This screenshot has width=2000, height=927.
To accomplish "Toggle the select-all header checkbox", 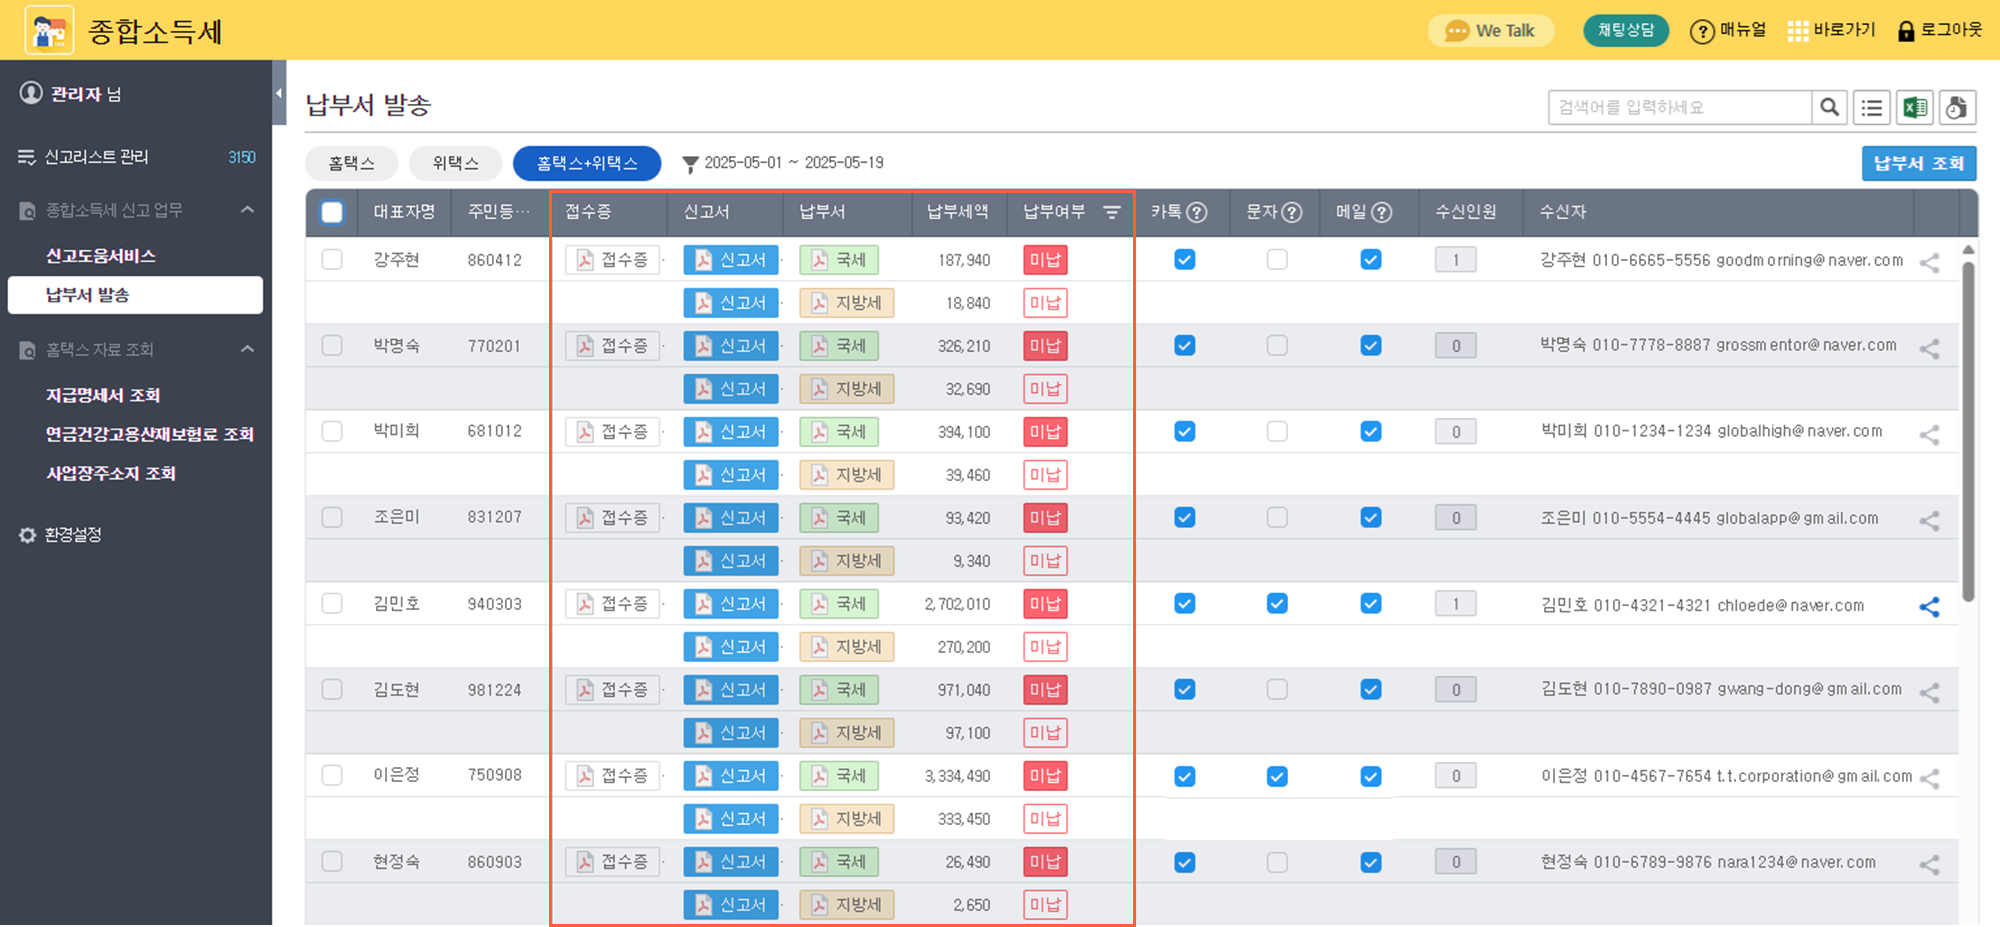I will [x=332, y=212].
